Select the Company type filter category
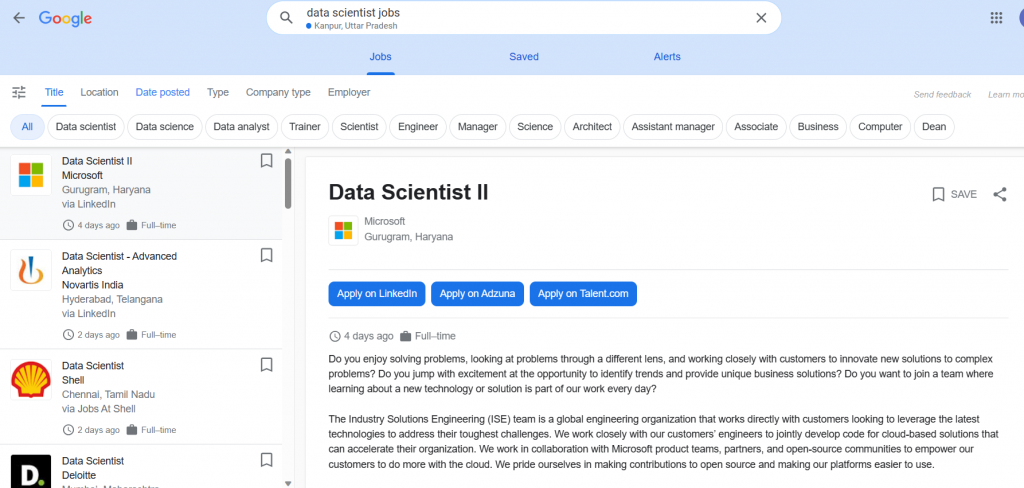The image size is (1024, 488). click(x=278, y=92)
